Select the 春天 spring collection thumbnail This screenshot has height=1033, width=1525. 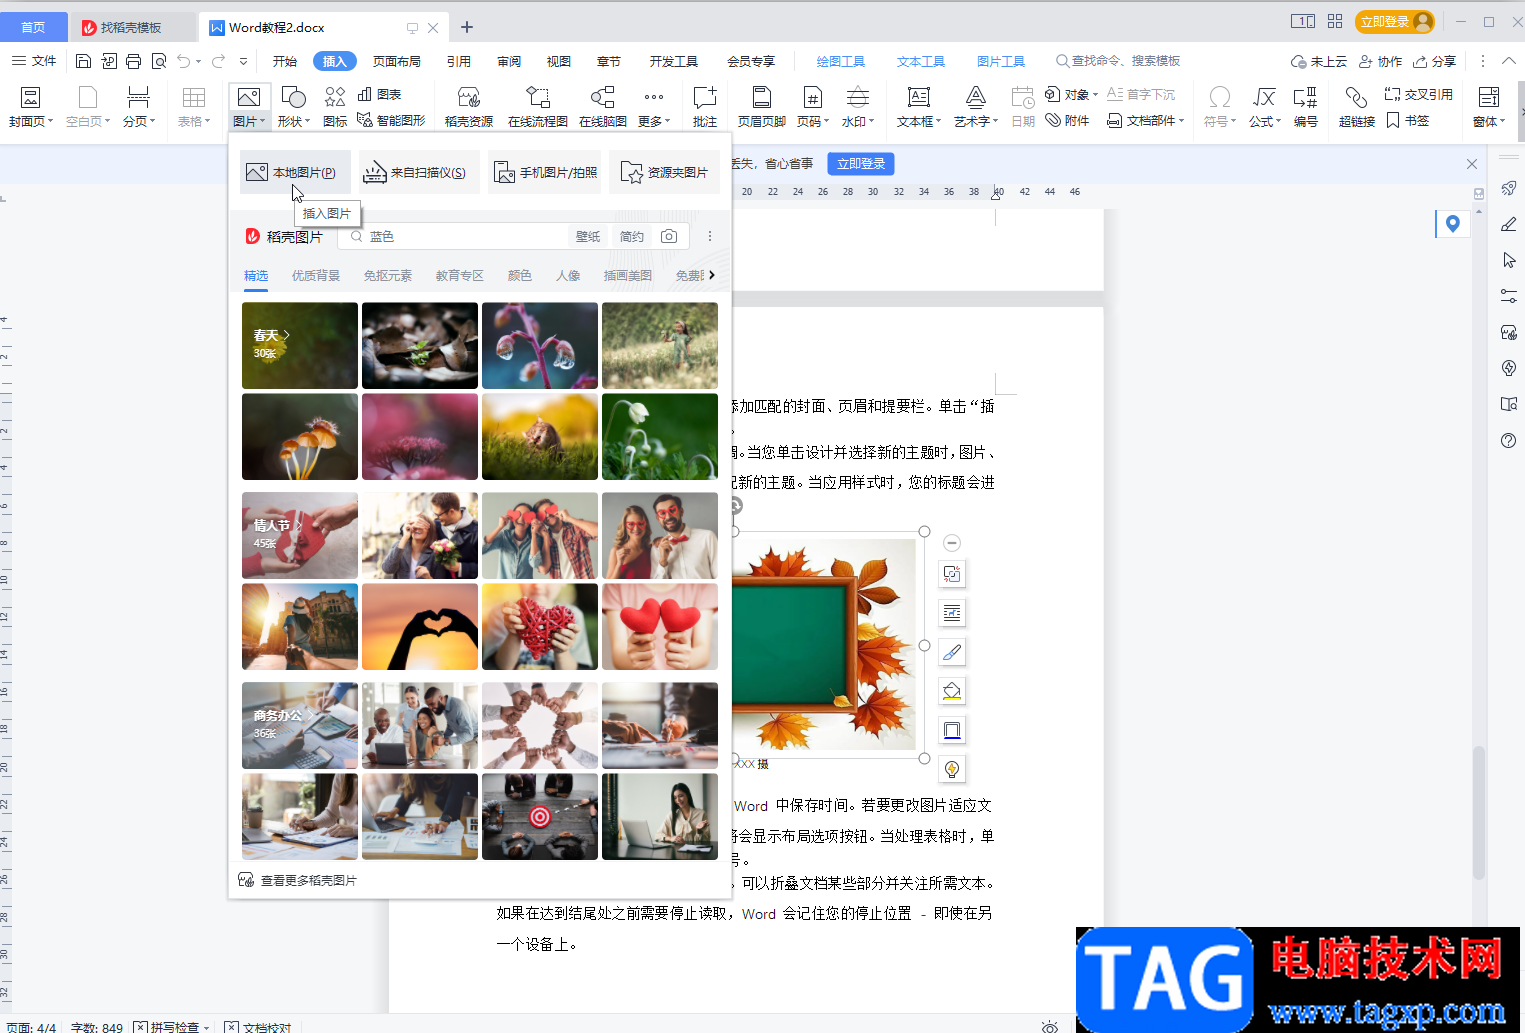pos(300,345)
